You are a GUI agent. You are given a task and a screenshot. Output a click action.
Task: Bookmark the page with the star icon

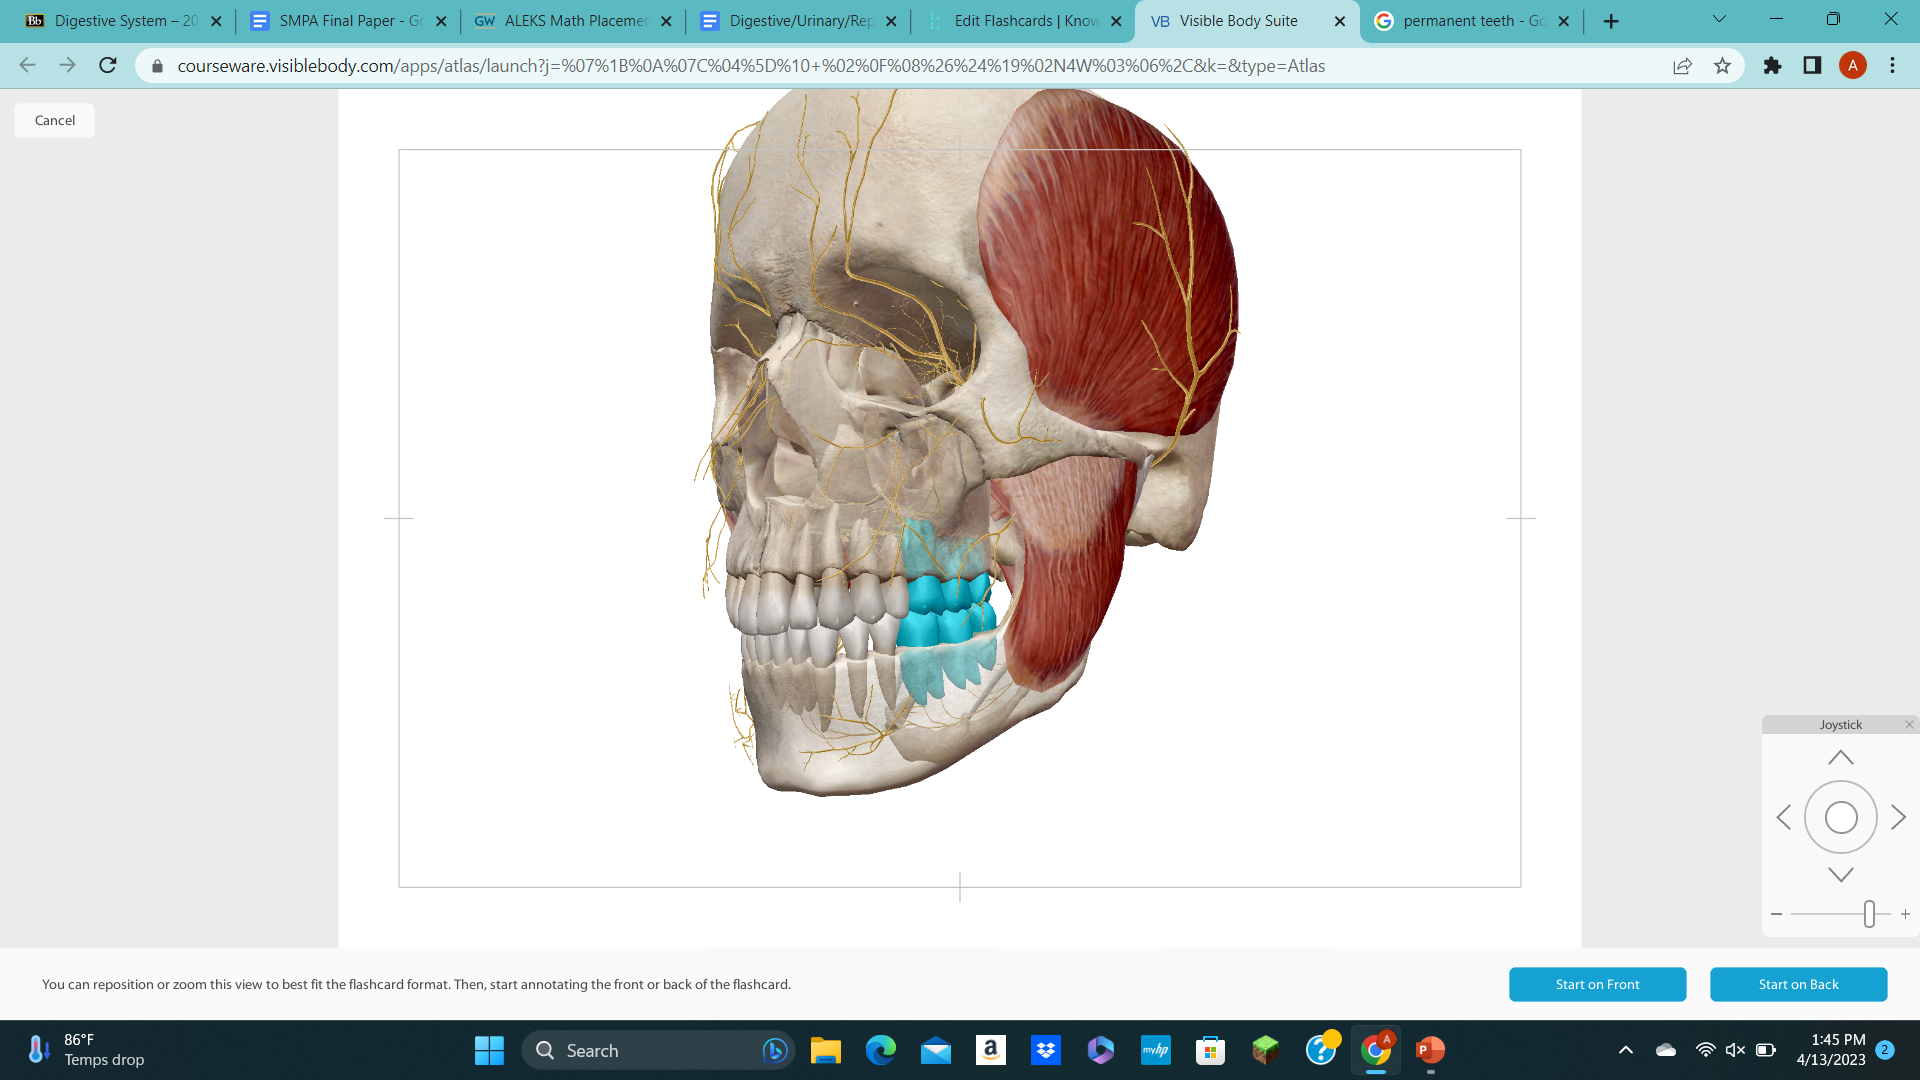pos(1722,66)
